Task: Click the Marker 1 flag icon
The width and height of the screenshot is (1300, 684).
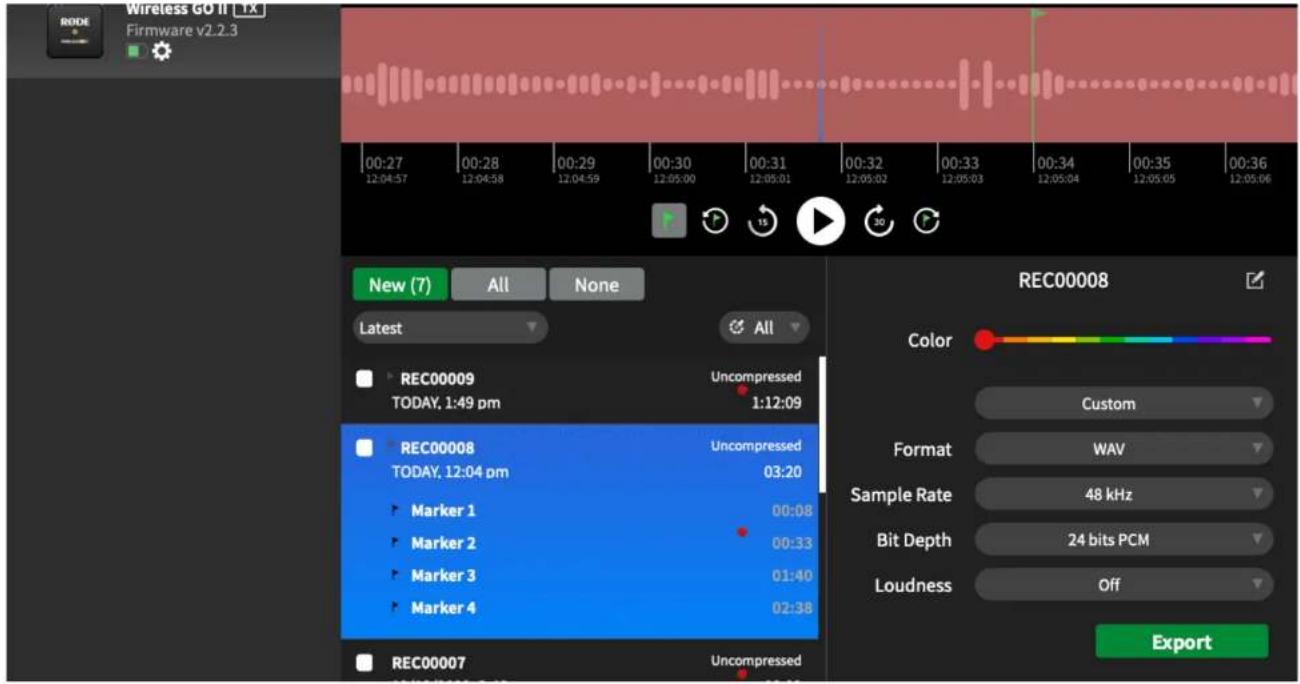Action: tap(397, 510)
